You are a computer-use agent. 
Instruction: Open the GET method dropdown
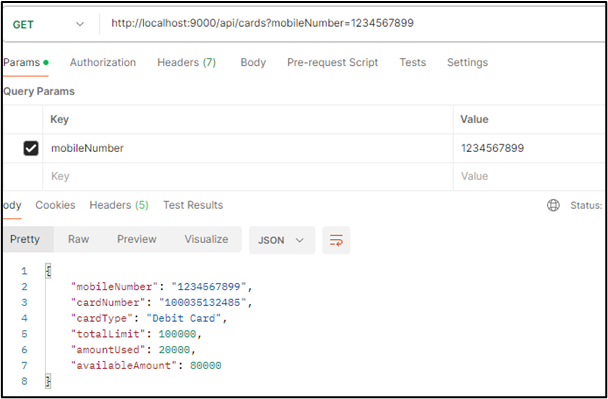pyautogui.click(x=48, y=24)
